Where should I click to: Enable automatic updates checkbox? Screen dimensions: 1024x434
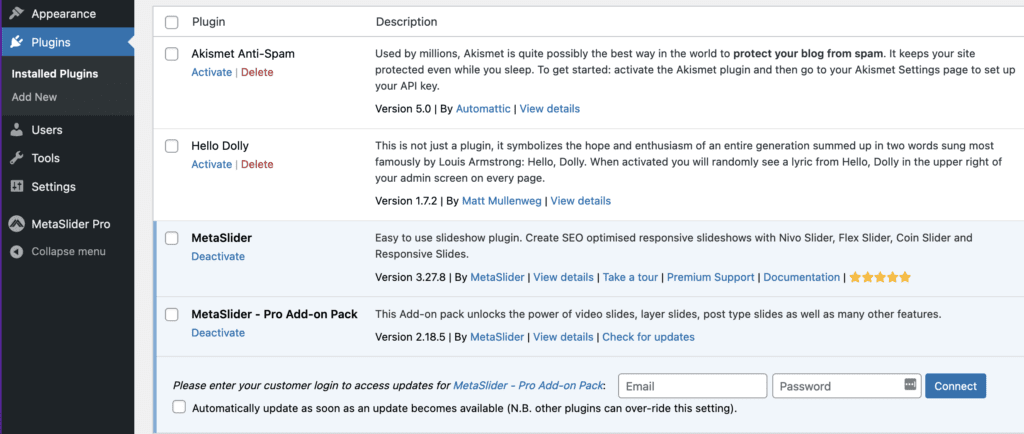point(179,407)
